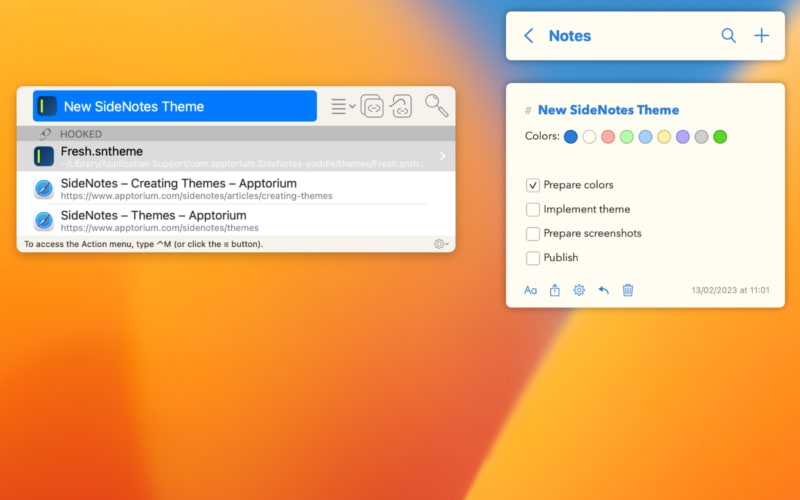Check the Prepare screenshots checkbox
This screenshot has width=800, height=500.
click(533, 234)
